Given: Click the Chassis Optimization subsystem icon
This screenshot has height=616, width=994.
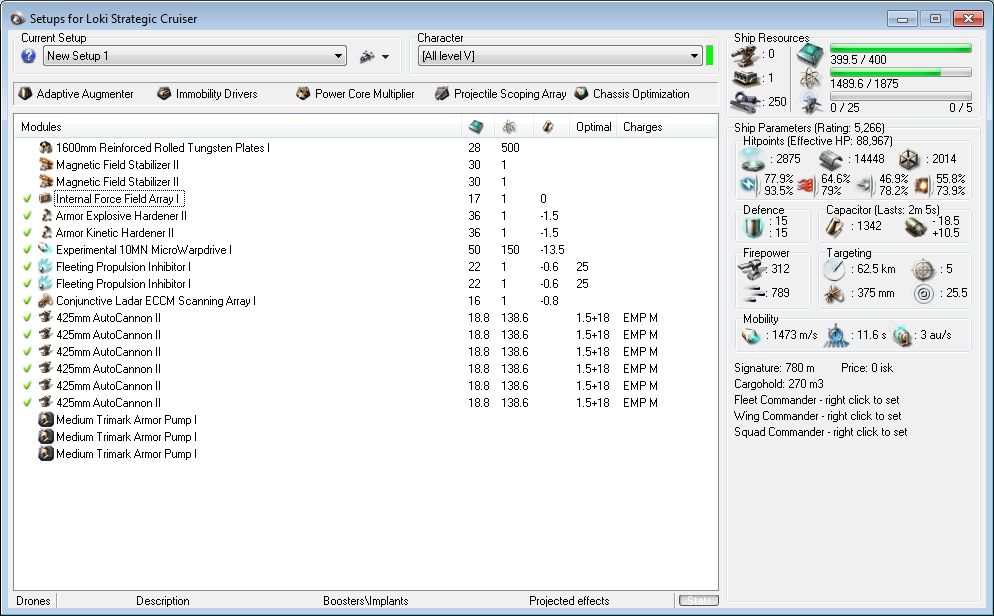Looking at the screenshot, I should pos(581,94).
